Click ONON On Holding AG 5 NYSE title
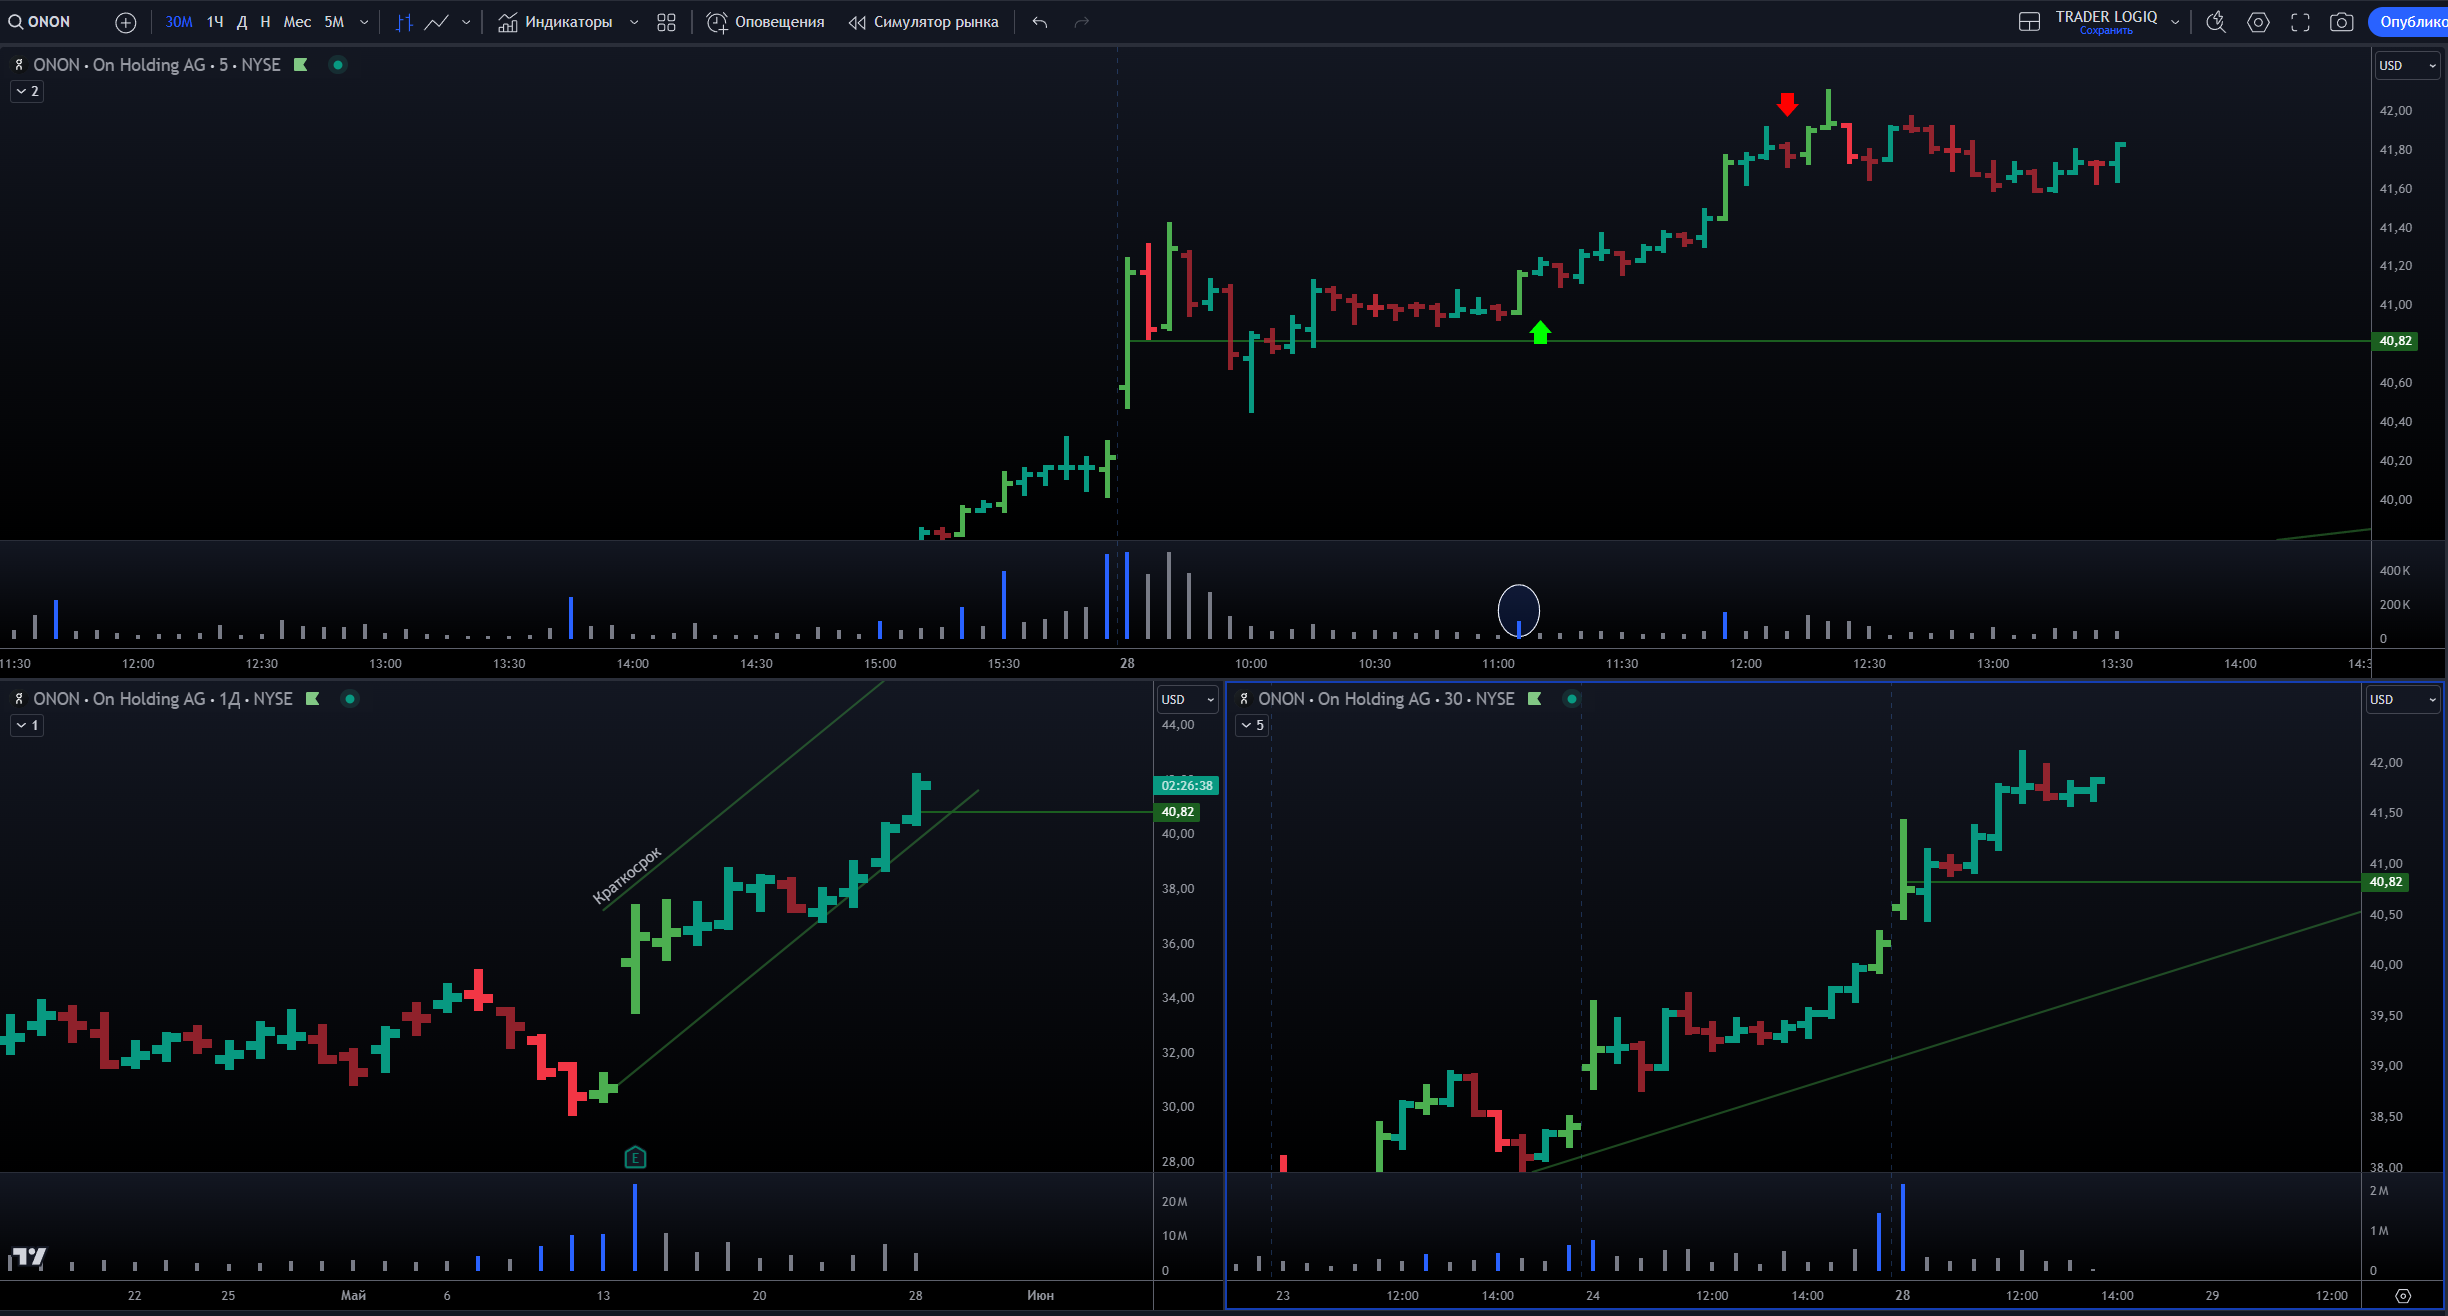Image resolution: width=2448 pixels, height=1316 pixels. click(157, 65)
